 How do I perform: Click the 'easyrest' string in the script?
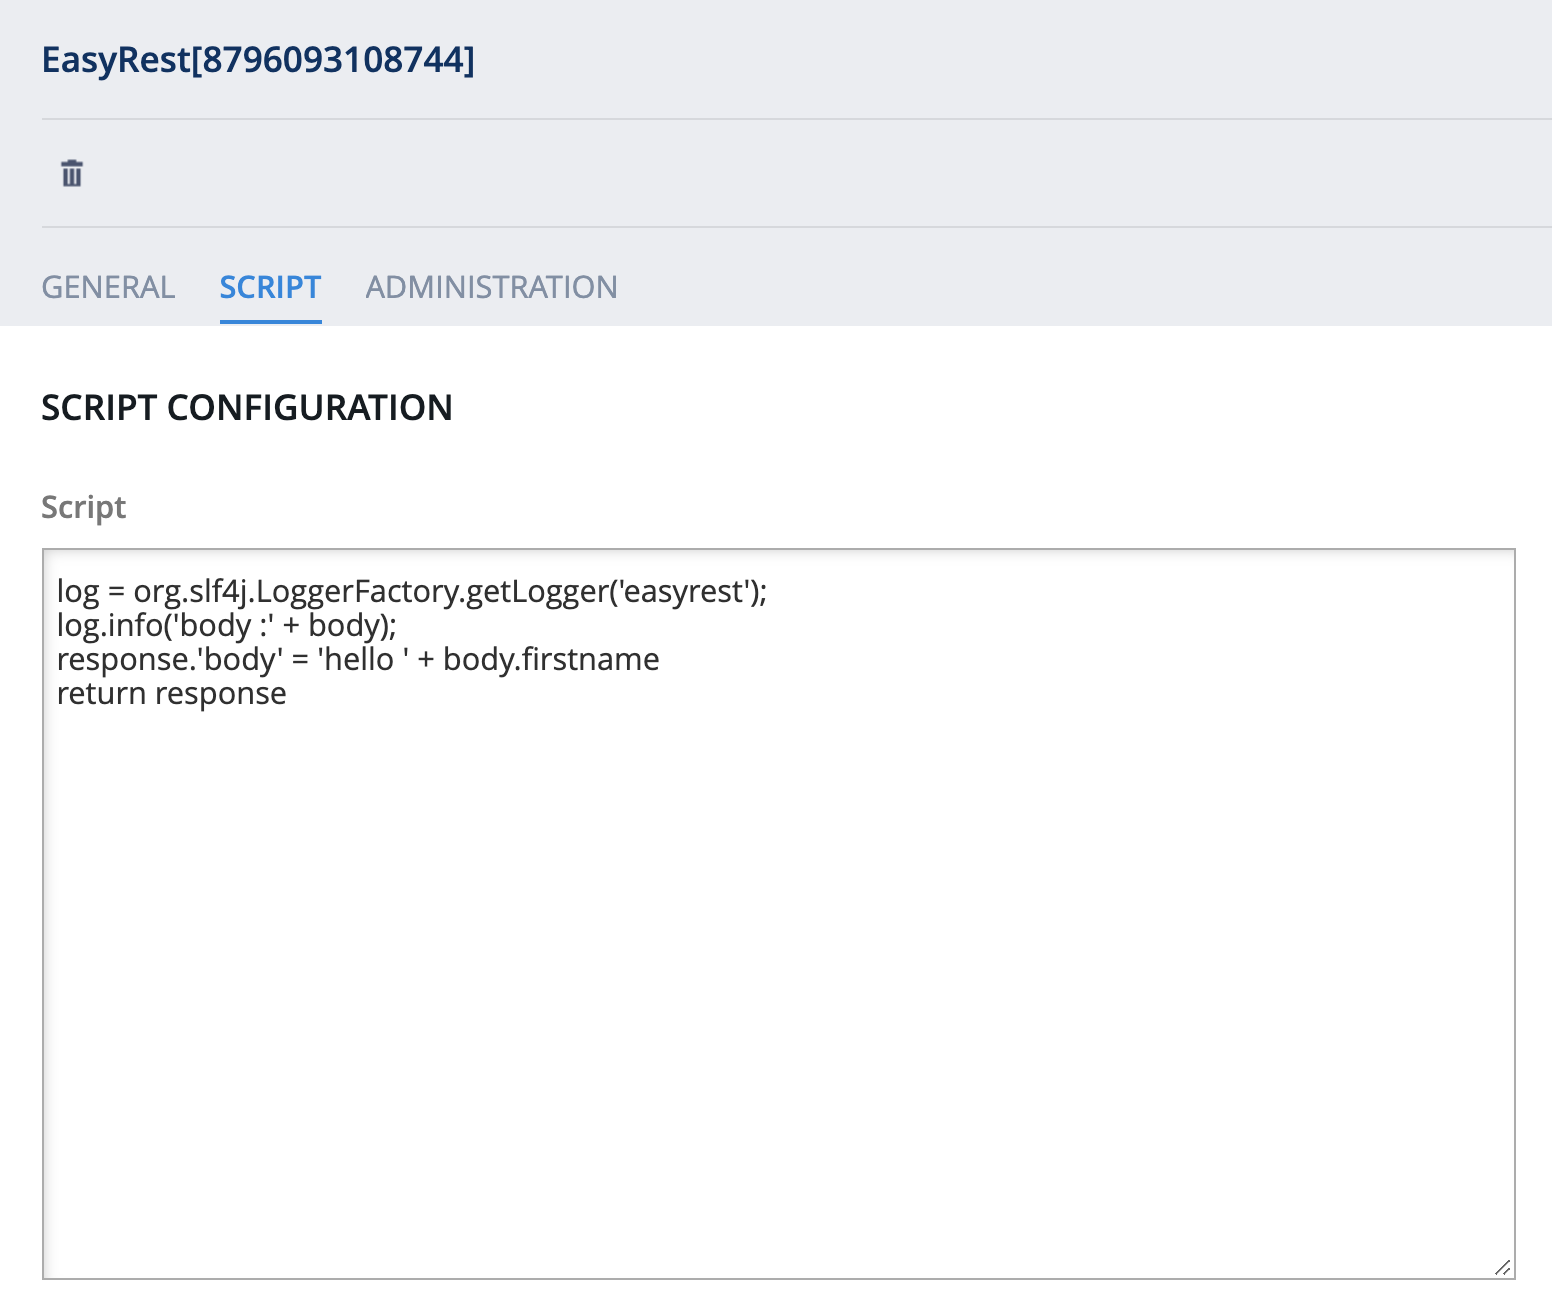[684, 592]
